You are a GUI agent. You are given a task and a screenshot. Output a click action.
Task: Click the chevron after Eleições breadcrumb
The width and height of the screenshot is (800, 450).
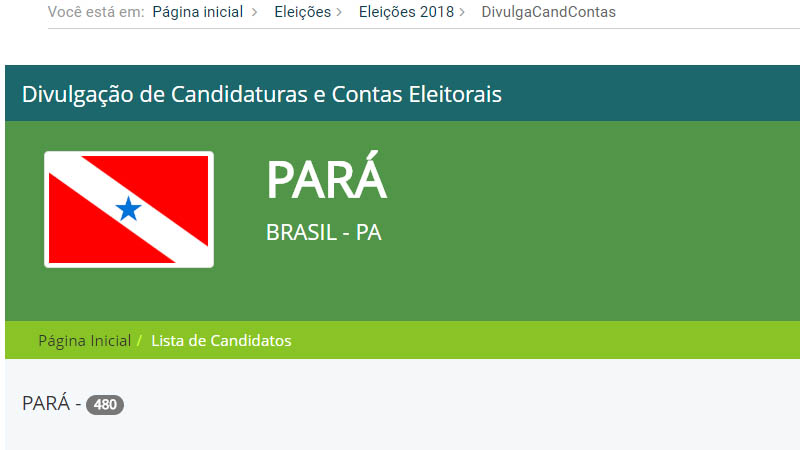point(340,13)
